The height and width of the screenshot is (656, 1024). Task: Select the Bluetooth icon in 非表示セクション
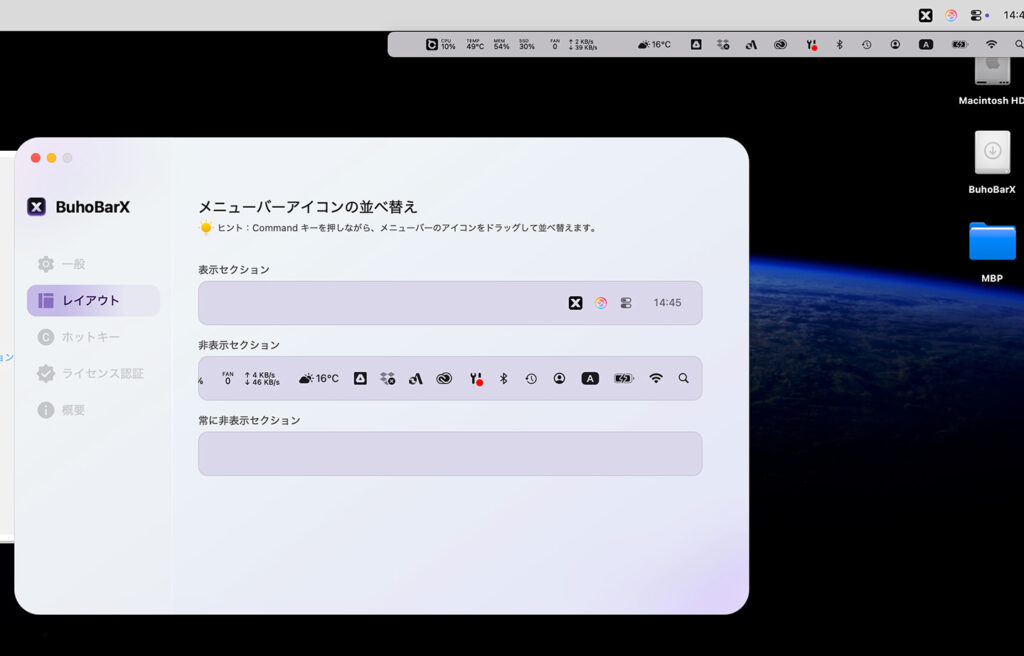tap(504, 379)
